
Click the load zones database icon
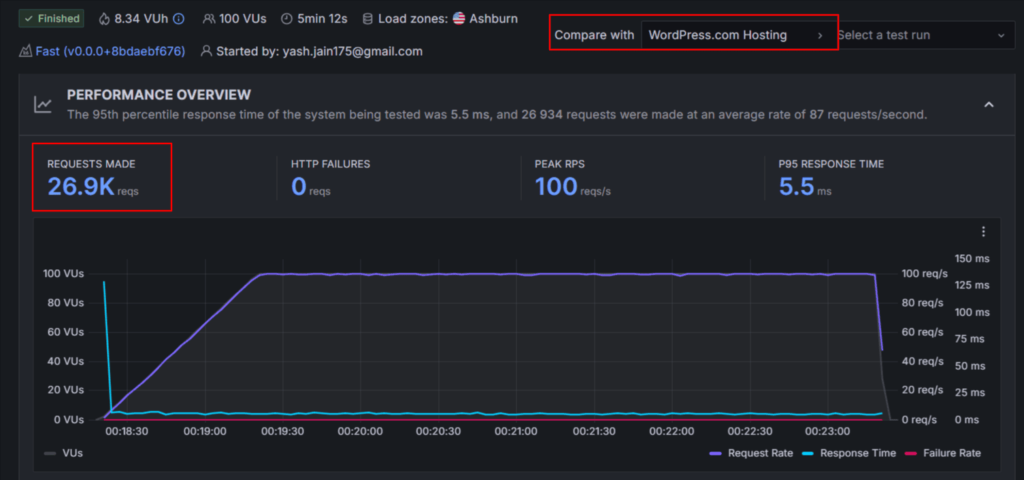(368, 19)
